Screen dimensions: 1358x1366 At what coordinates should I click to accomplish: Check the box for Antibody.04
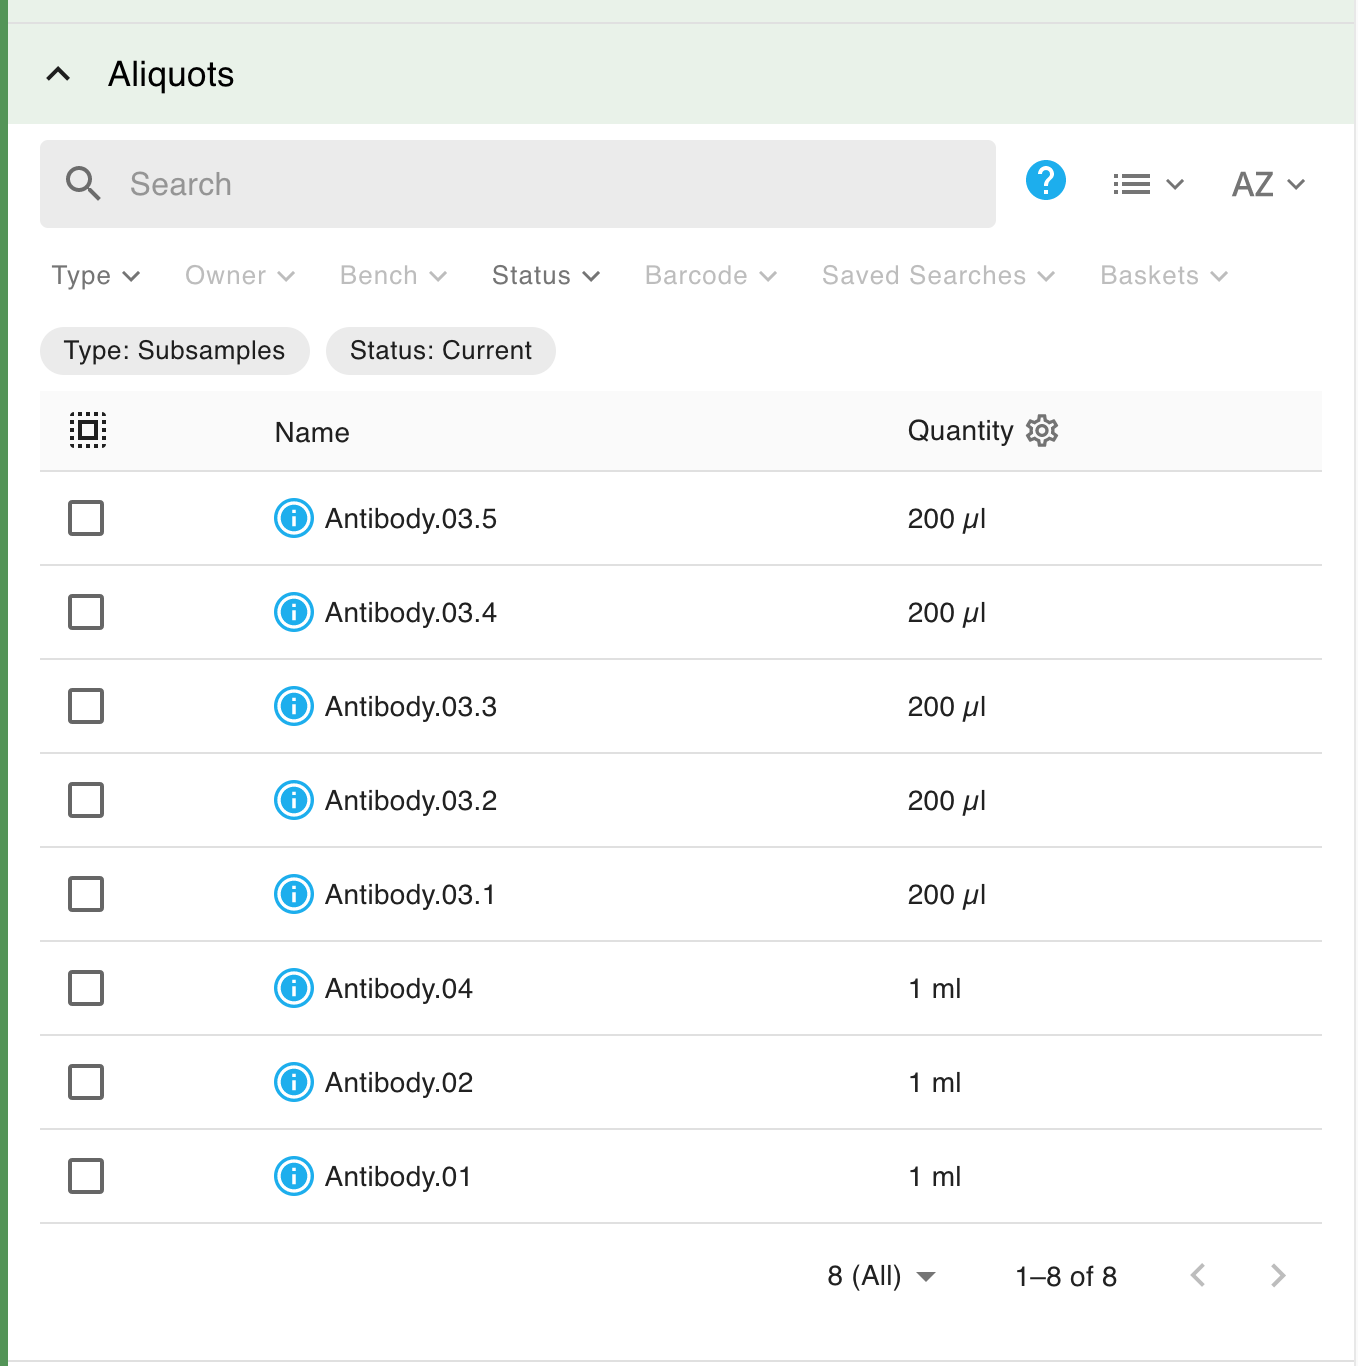(86, 988)
